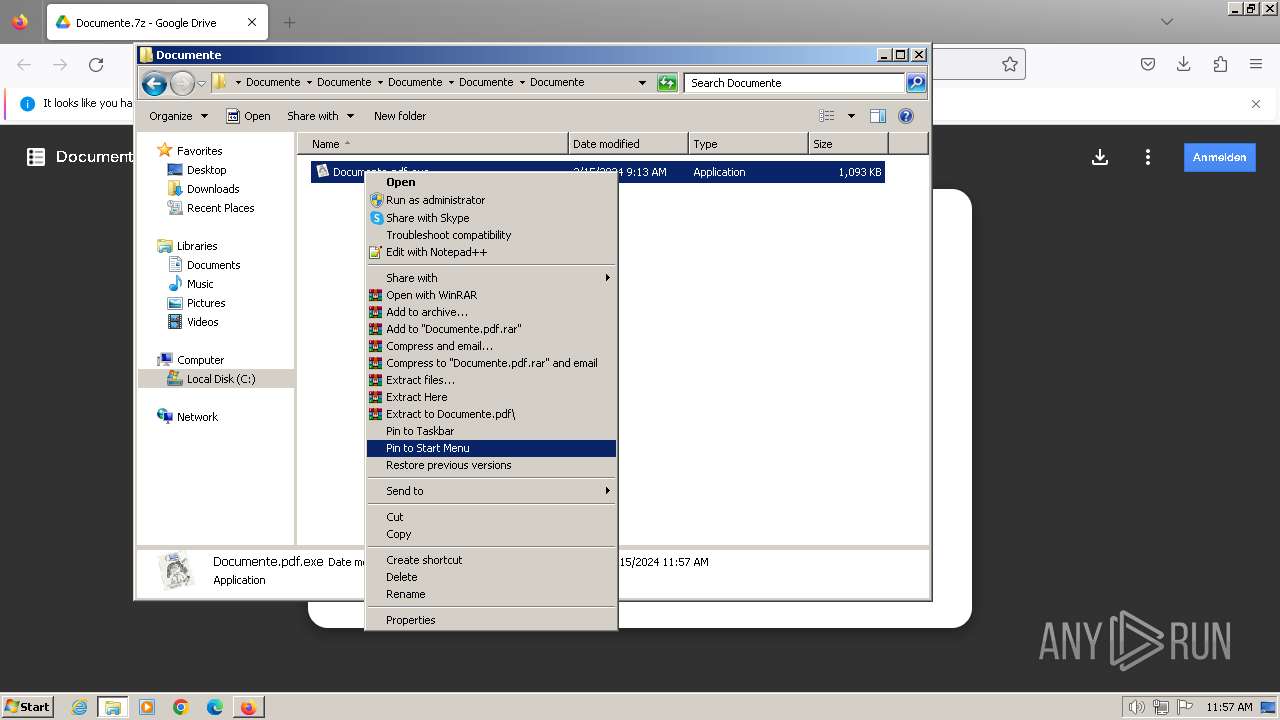Click the Explorer Help question mark icon
This screenshot has width=1280, height=720.
coord(906,116)
